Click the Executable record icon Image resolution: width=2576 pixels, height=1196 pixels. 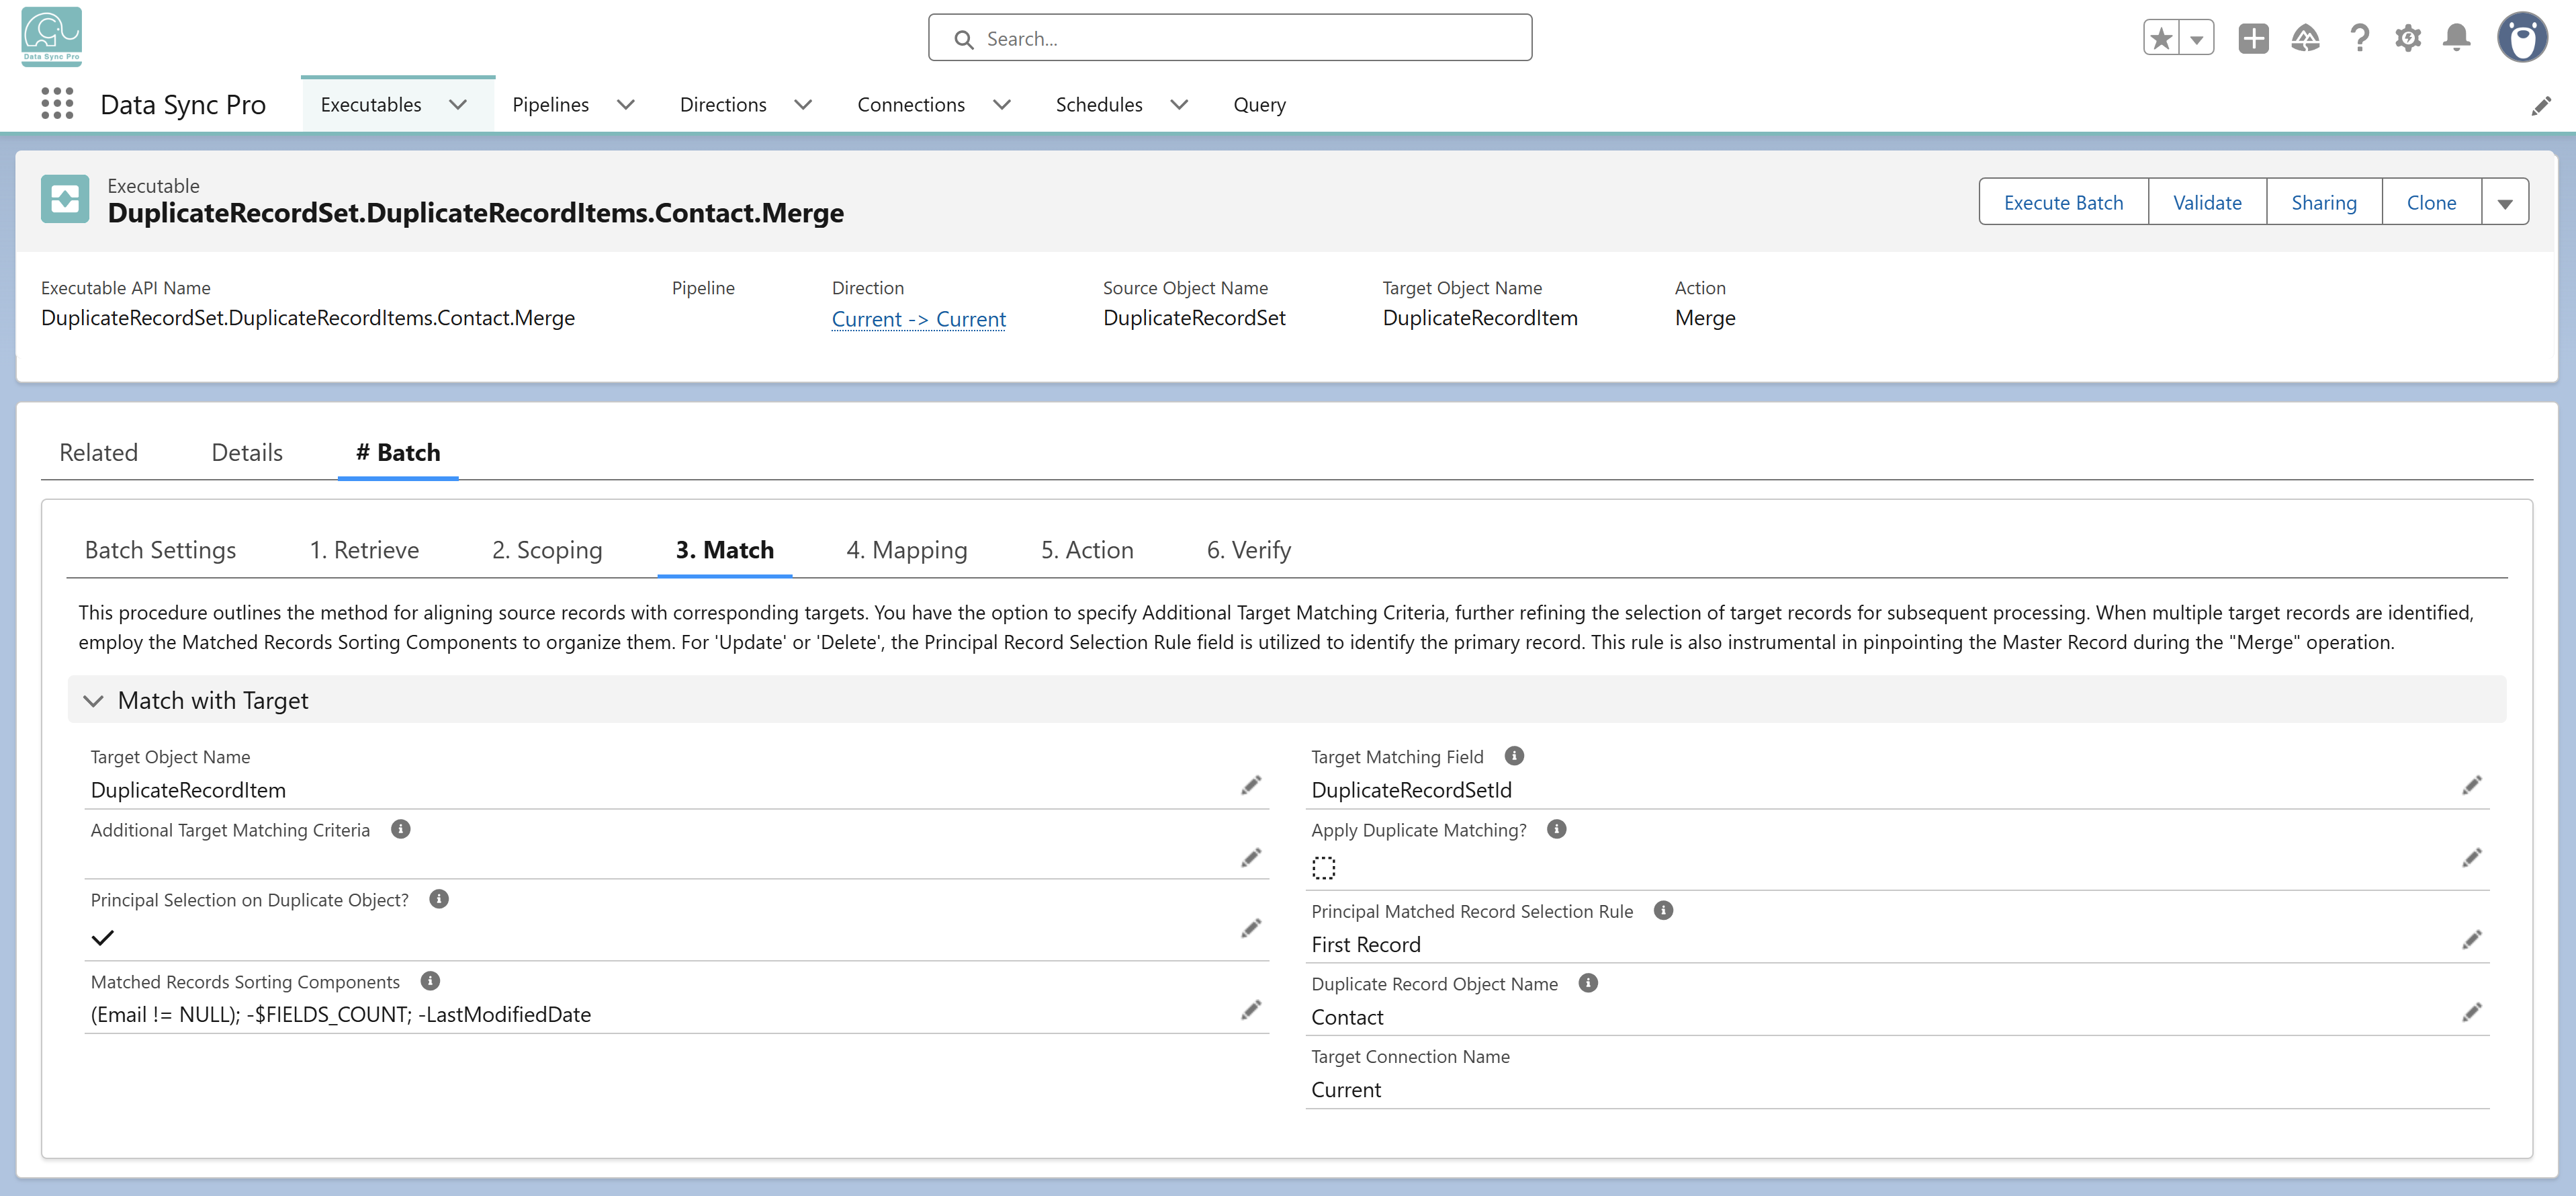[65, 199]
